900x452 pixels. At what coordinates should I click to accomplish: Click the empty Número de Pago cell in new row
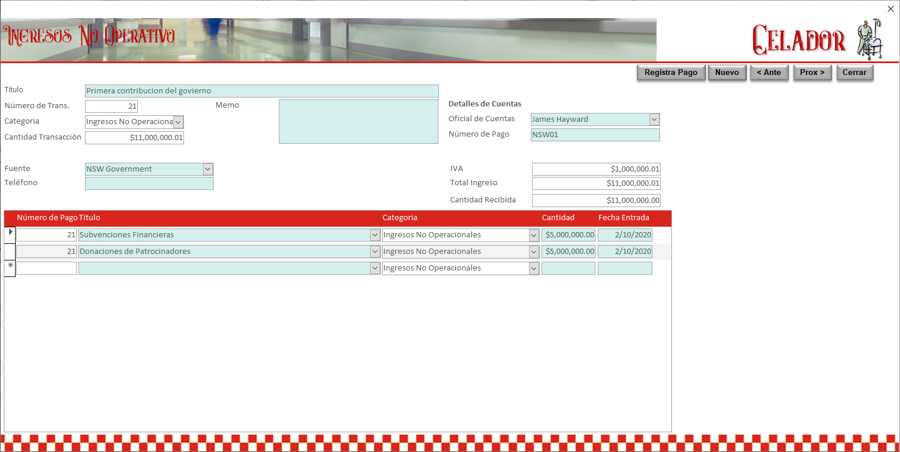pyautogui.click(x=46, y=268)
